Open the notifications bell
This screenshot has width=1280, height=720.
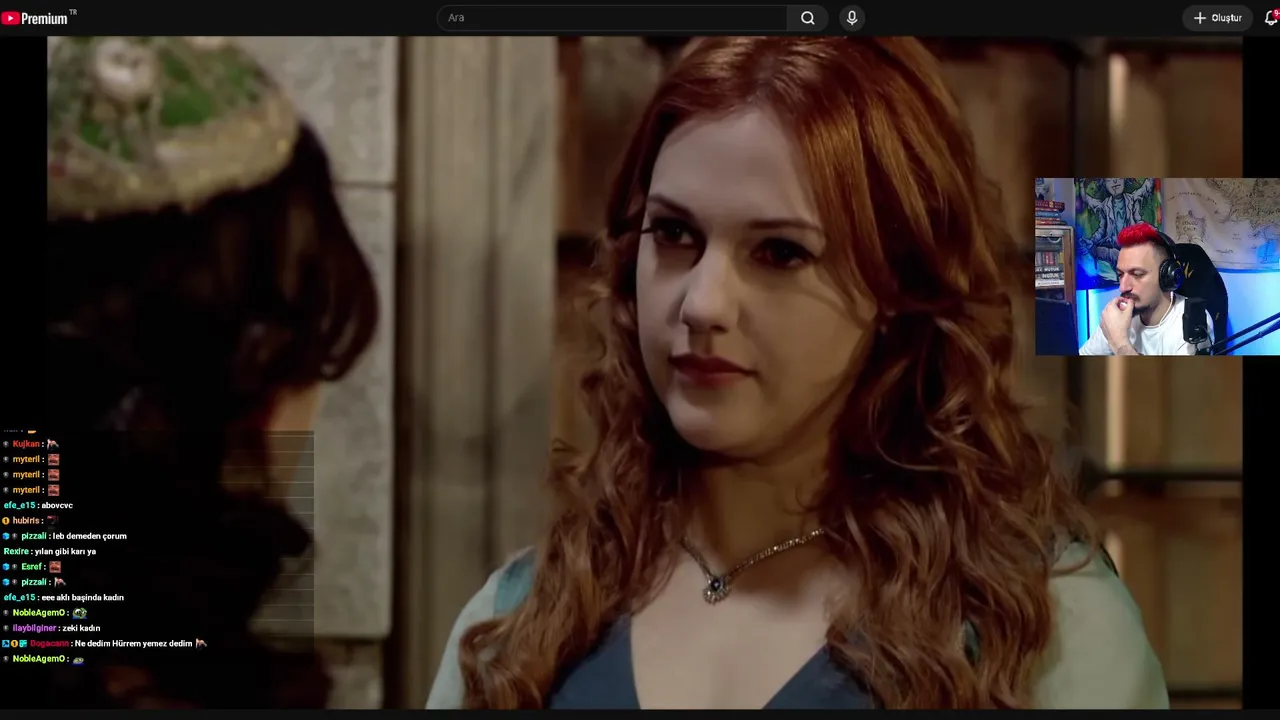(1271, 18)
